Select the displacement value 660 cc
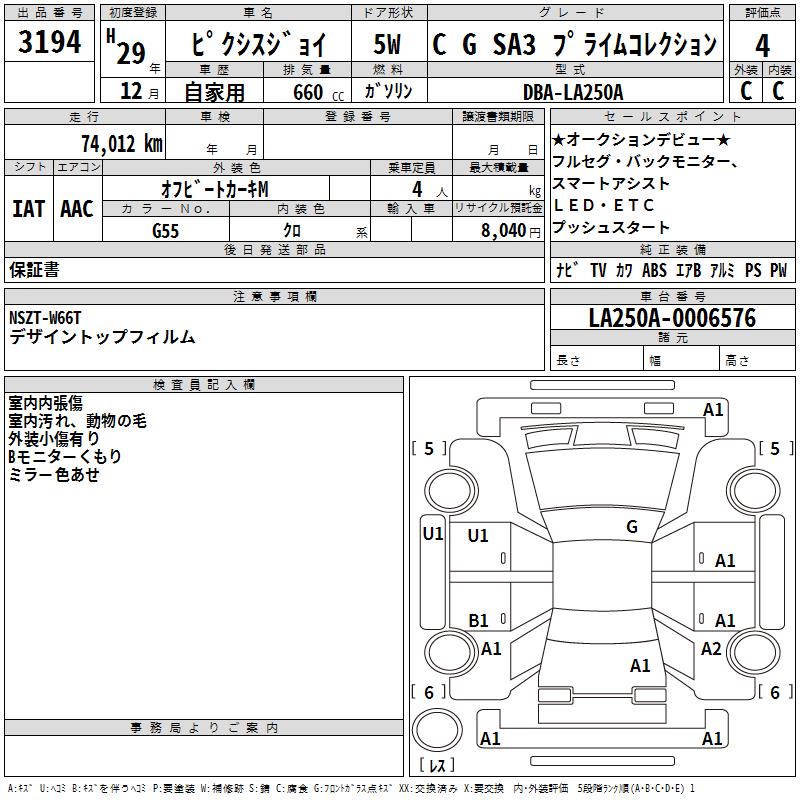800x800 pixels. pyautogui.click(x=318, y=92)
